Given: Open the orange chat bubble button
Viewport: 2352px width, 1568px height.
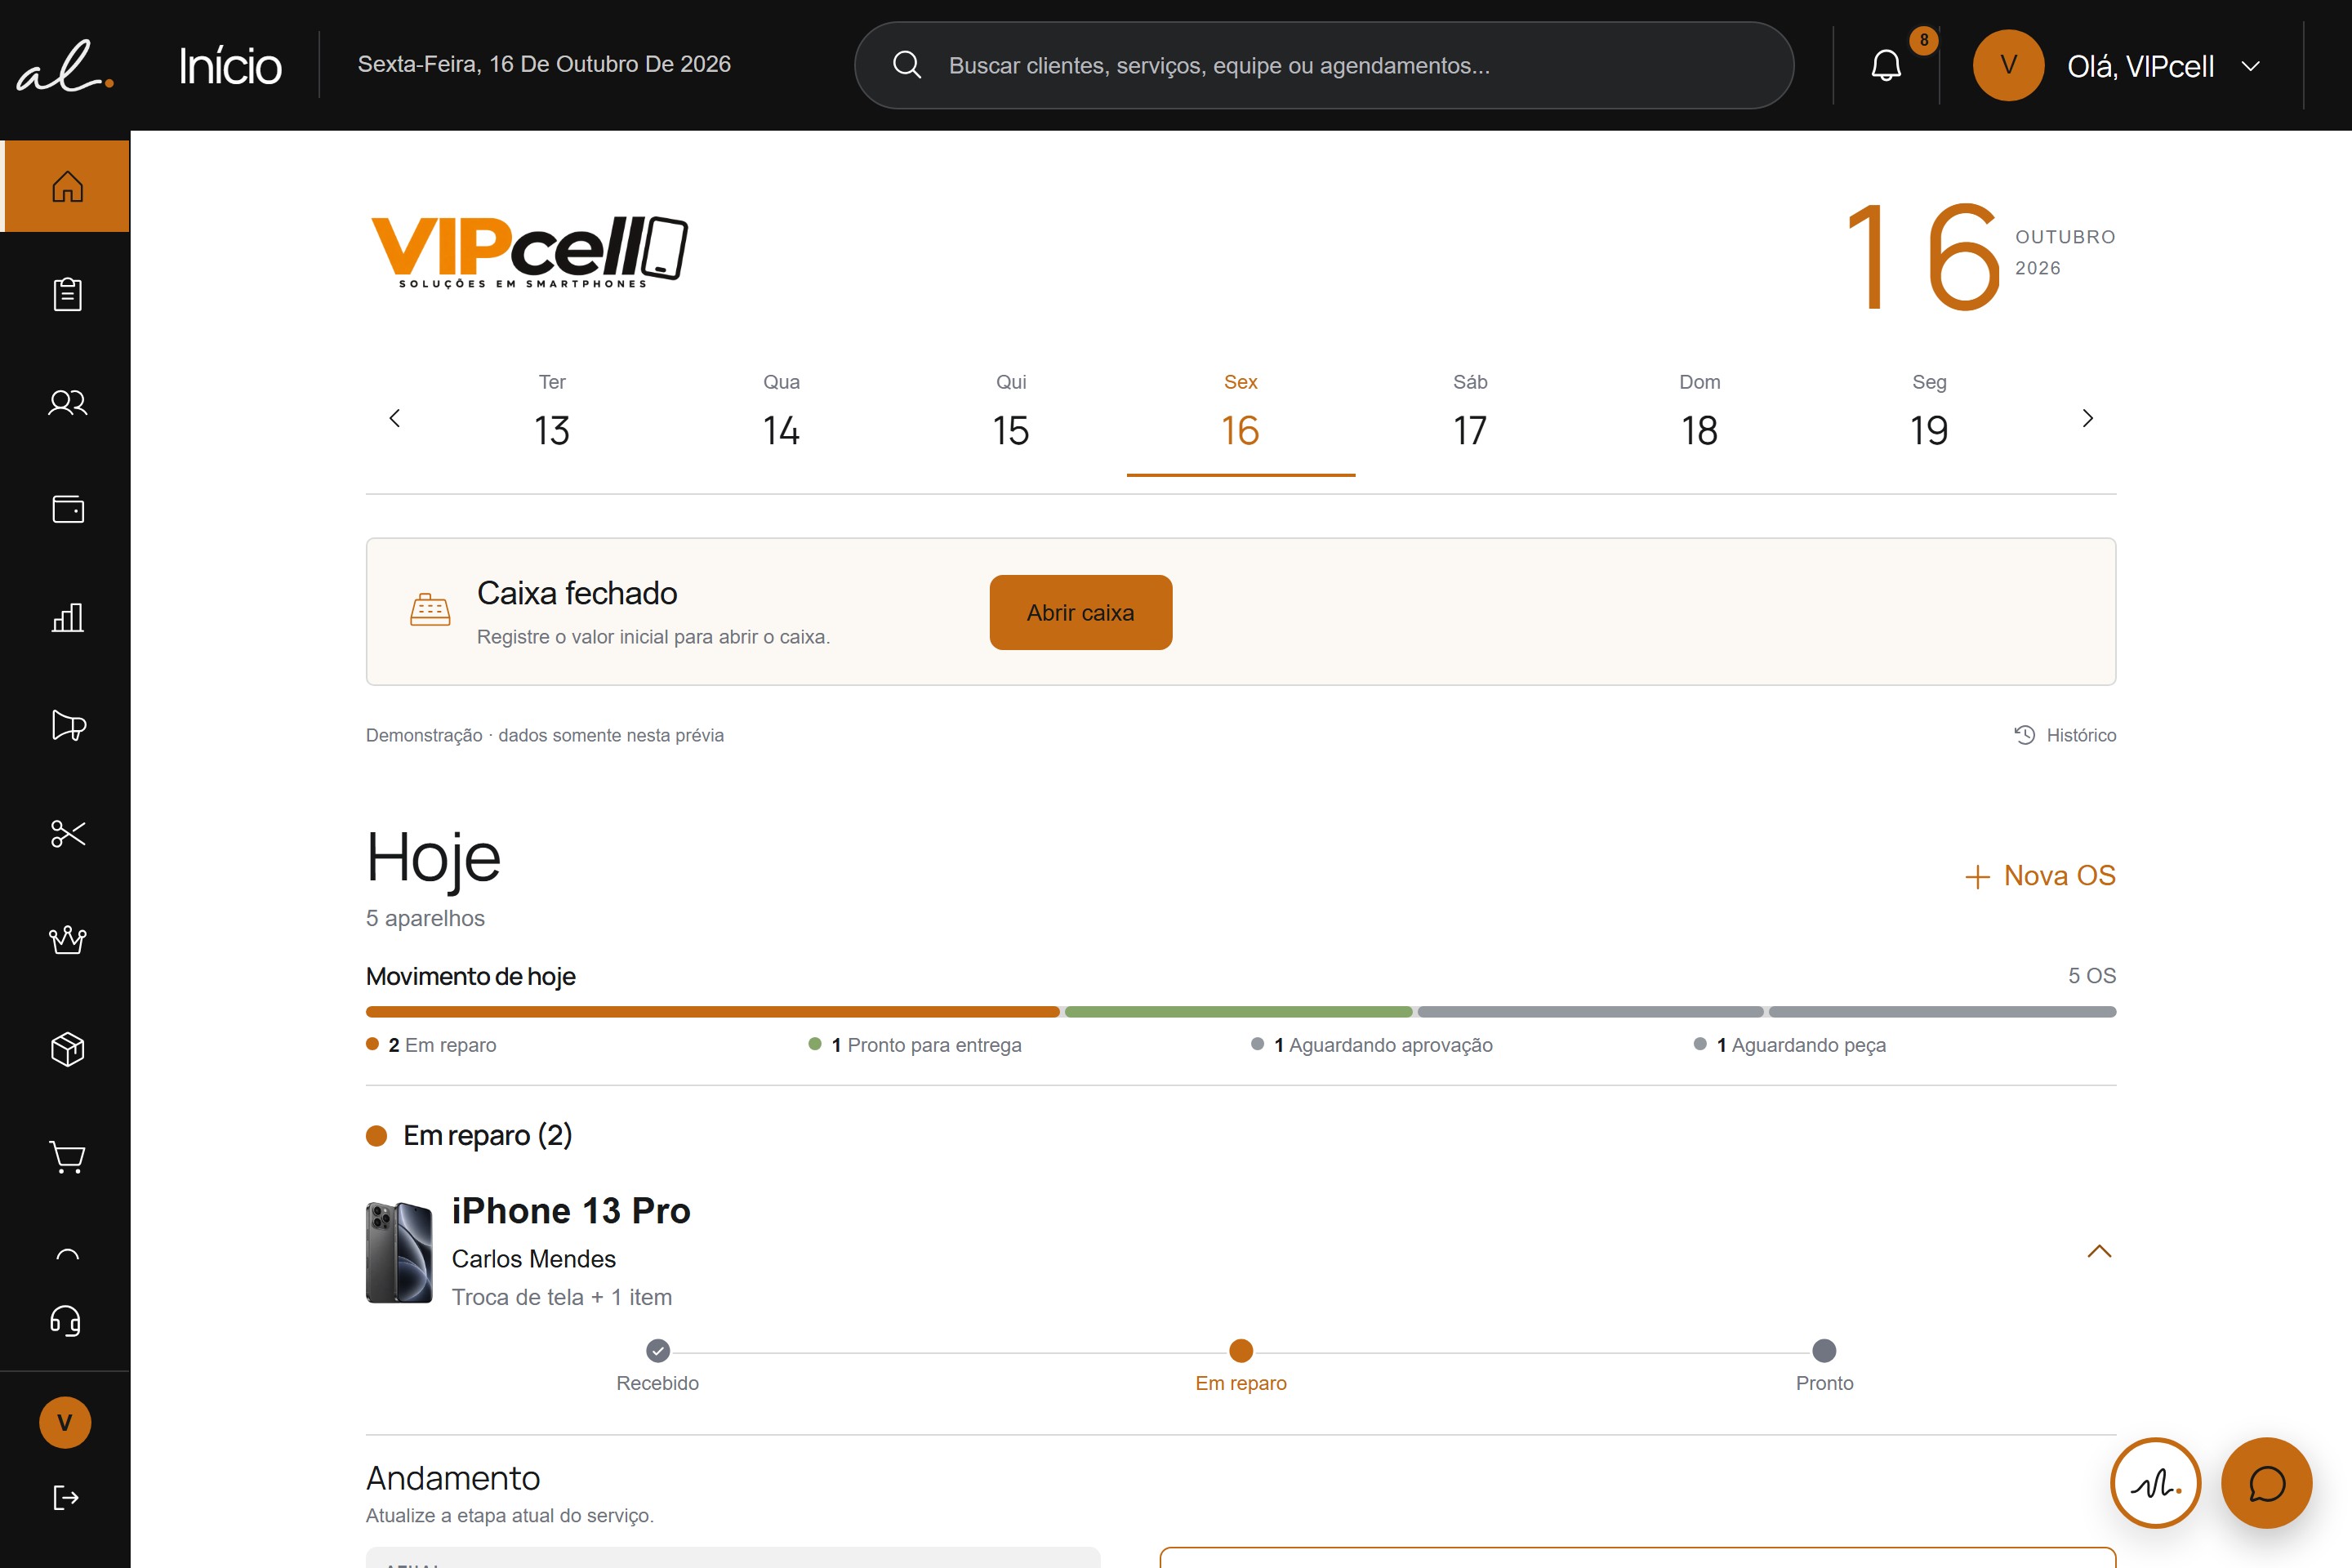Looking at the screenshot, I should (x=2266, y=1483).
